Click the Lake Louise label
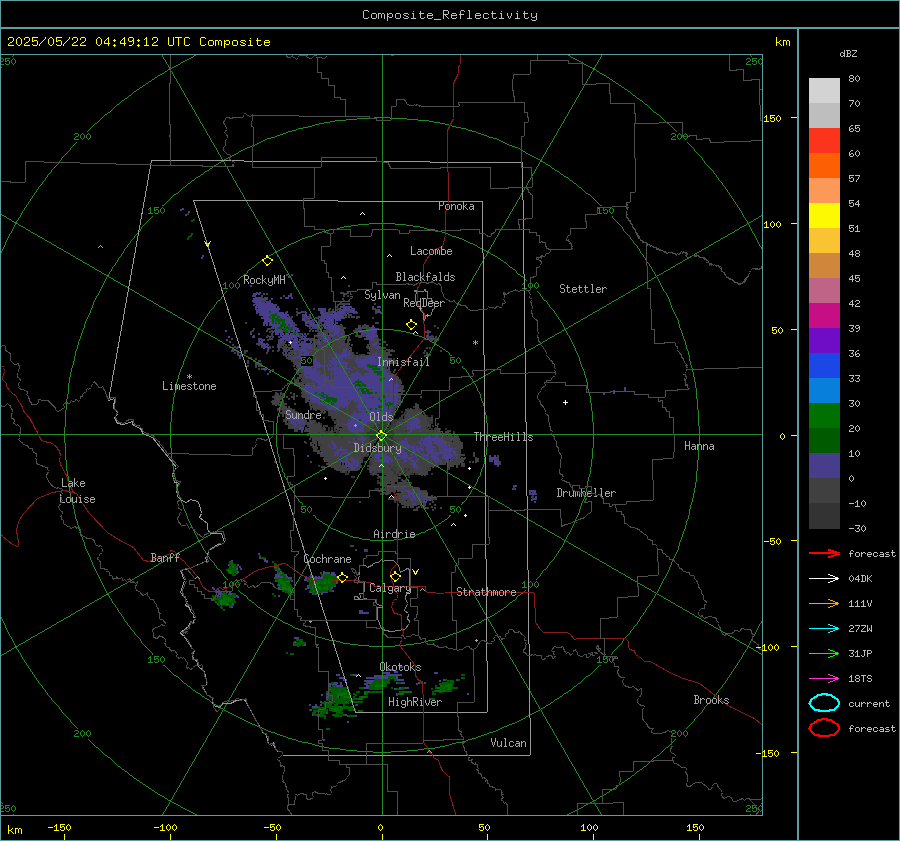This screenshot has height=841, width=900. tap(77, 491)
